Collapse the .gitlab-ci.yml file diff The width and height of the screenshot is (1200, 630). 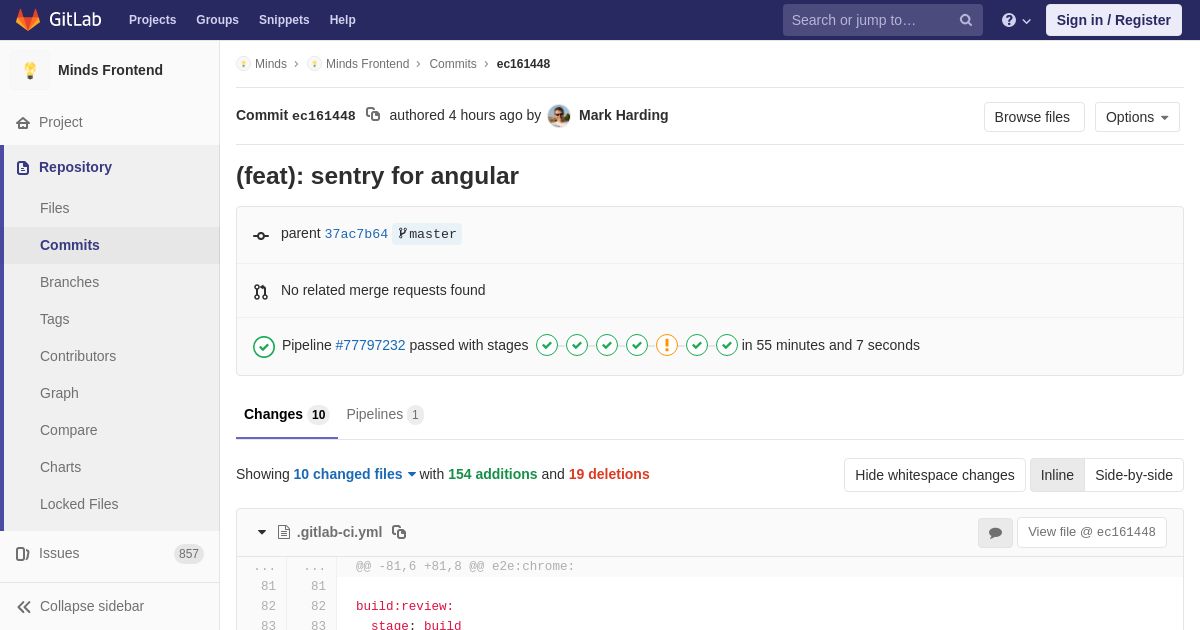[262, 532]
